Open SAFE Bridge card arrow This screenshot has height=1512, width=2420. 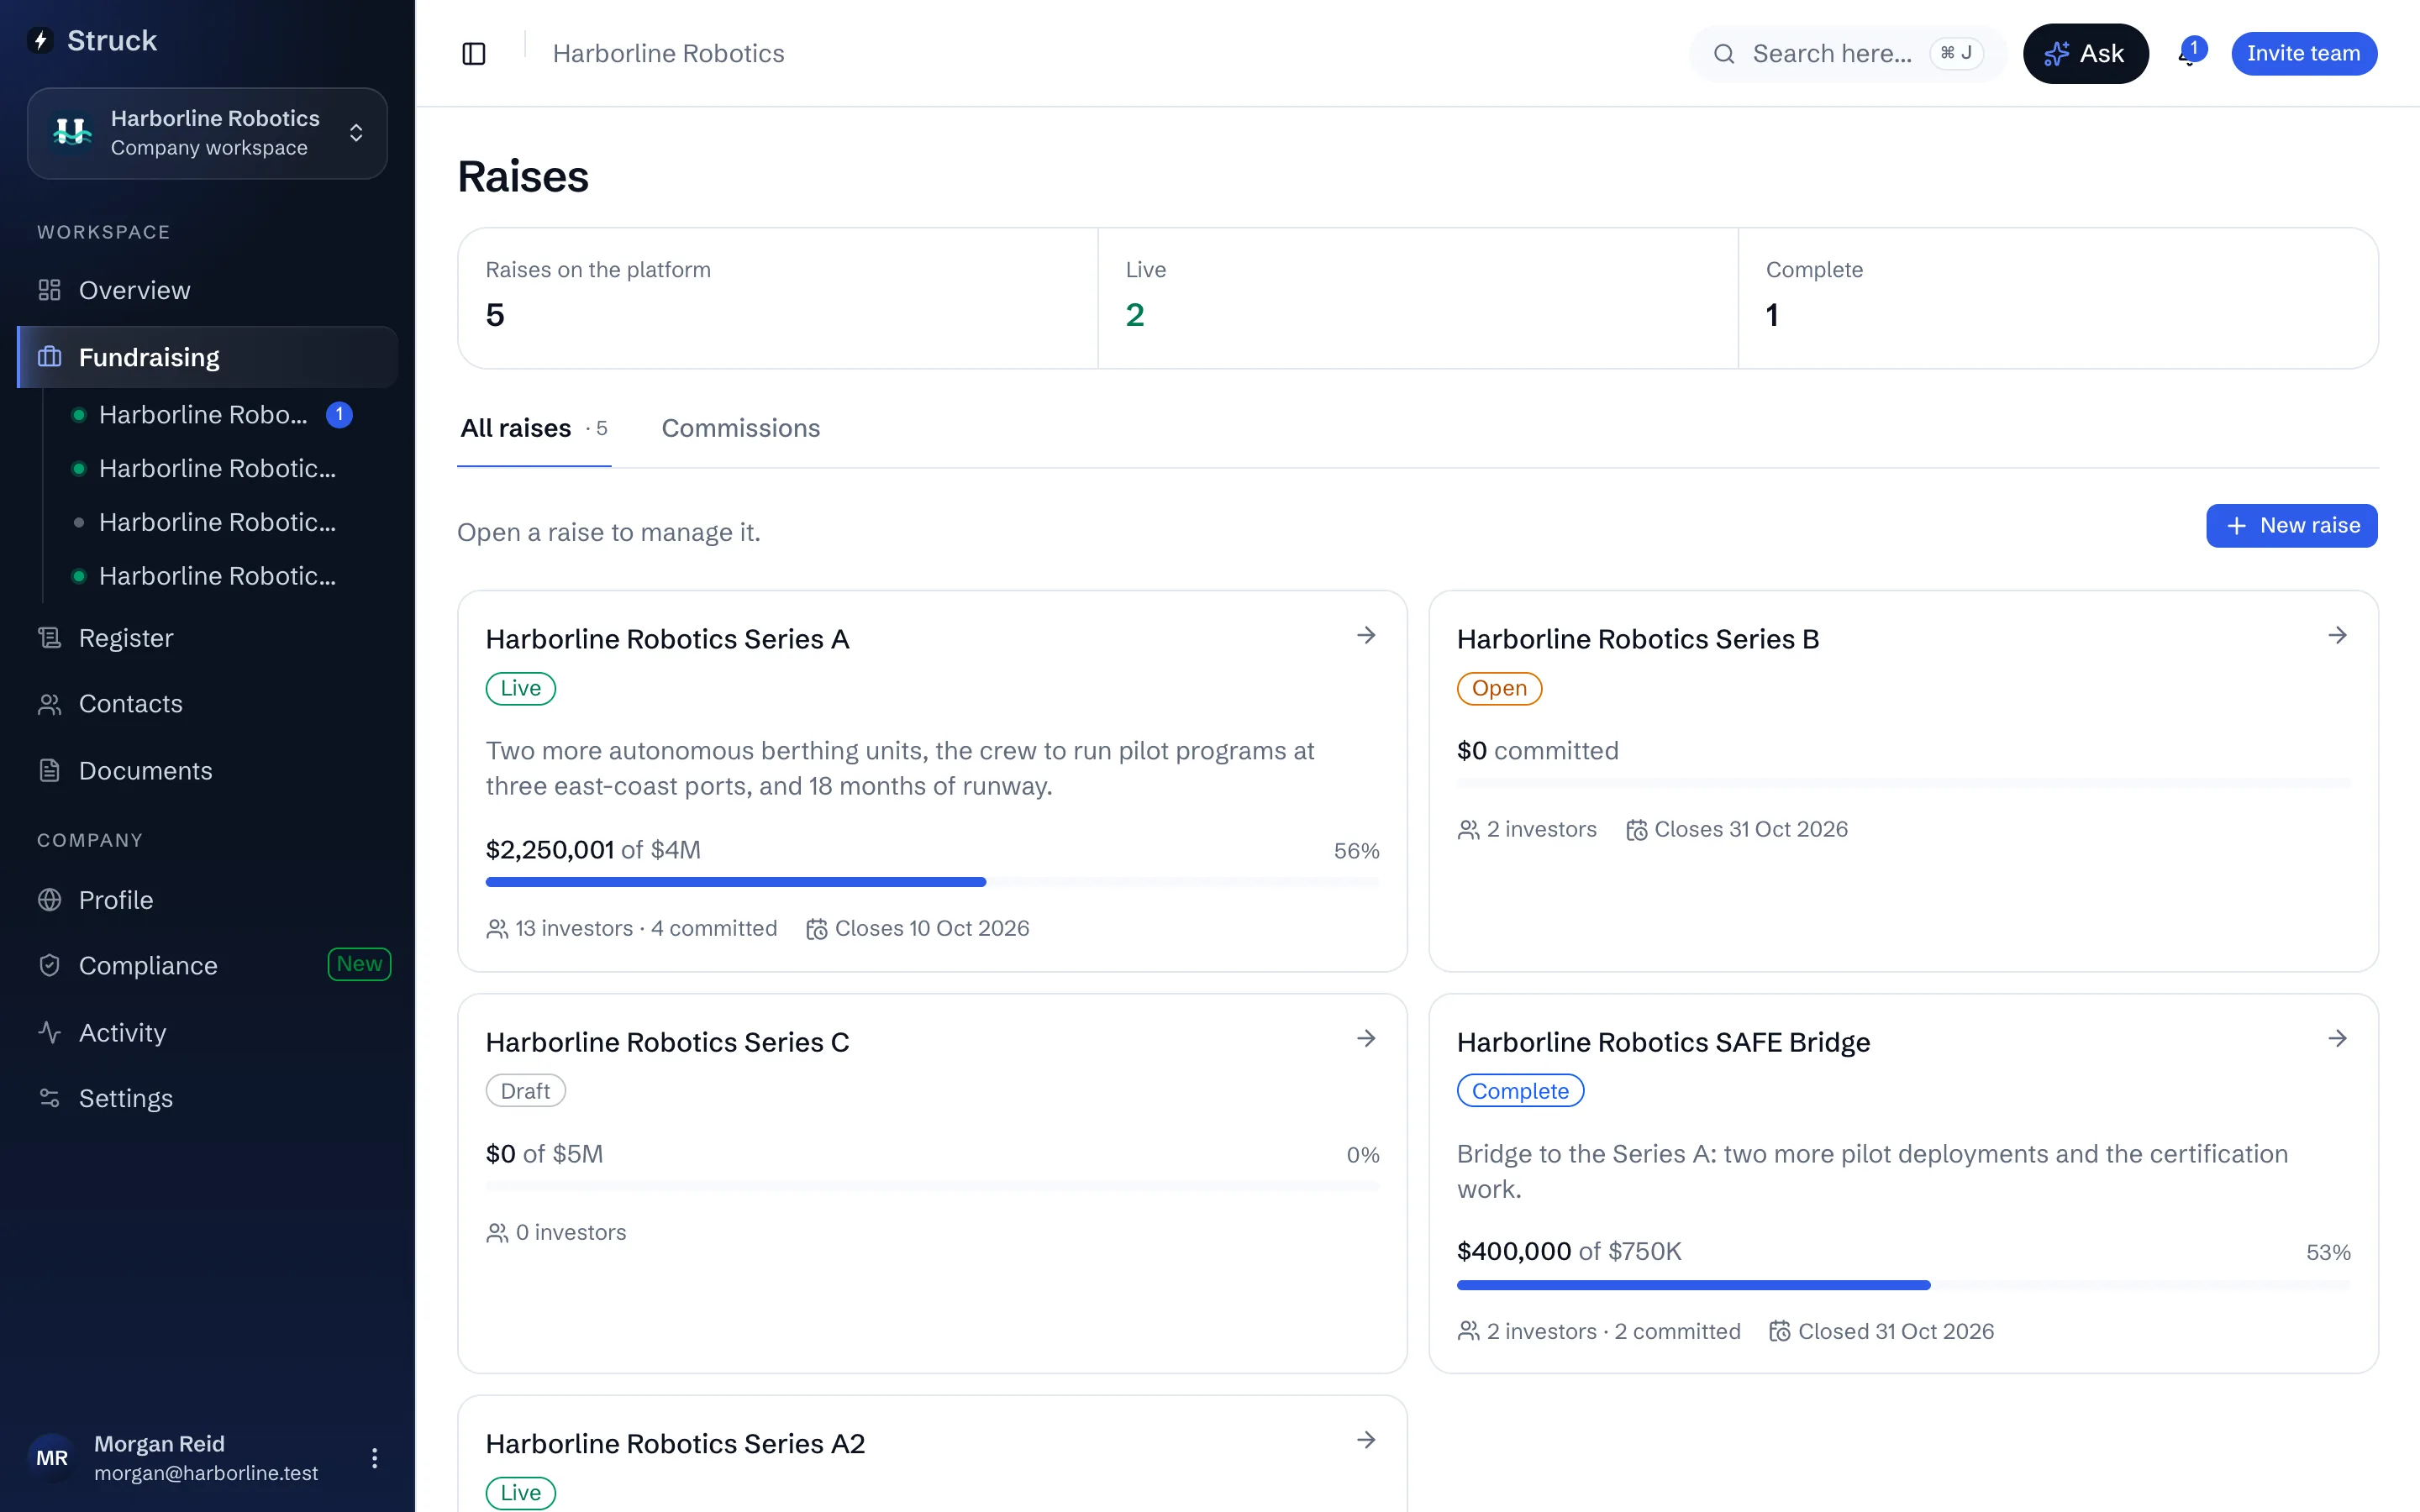(2337, 1039)
